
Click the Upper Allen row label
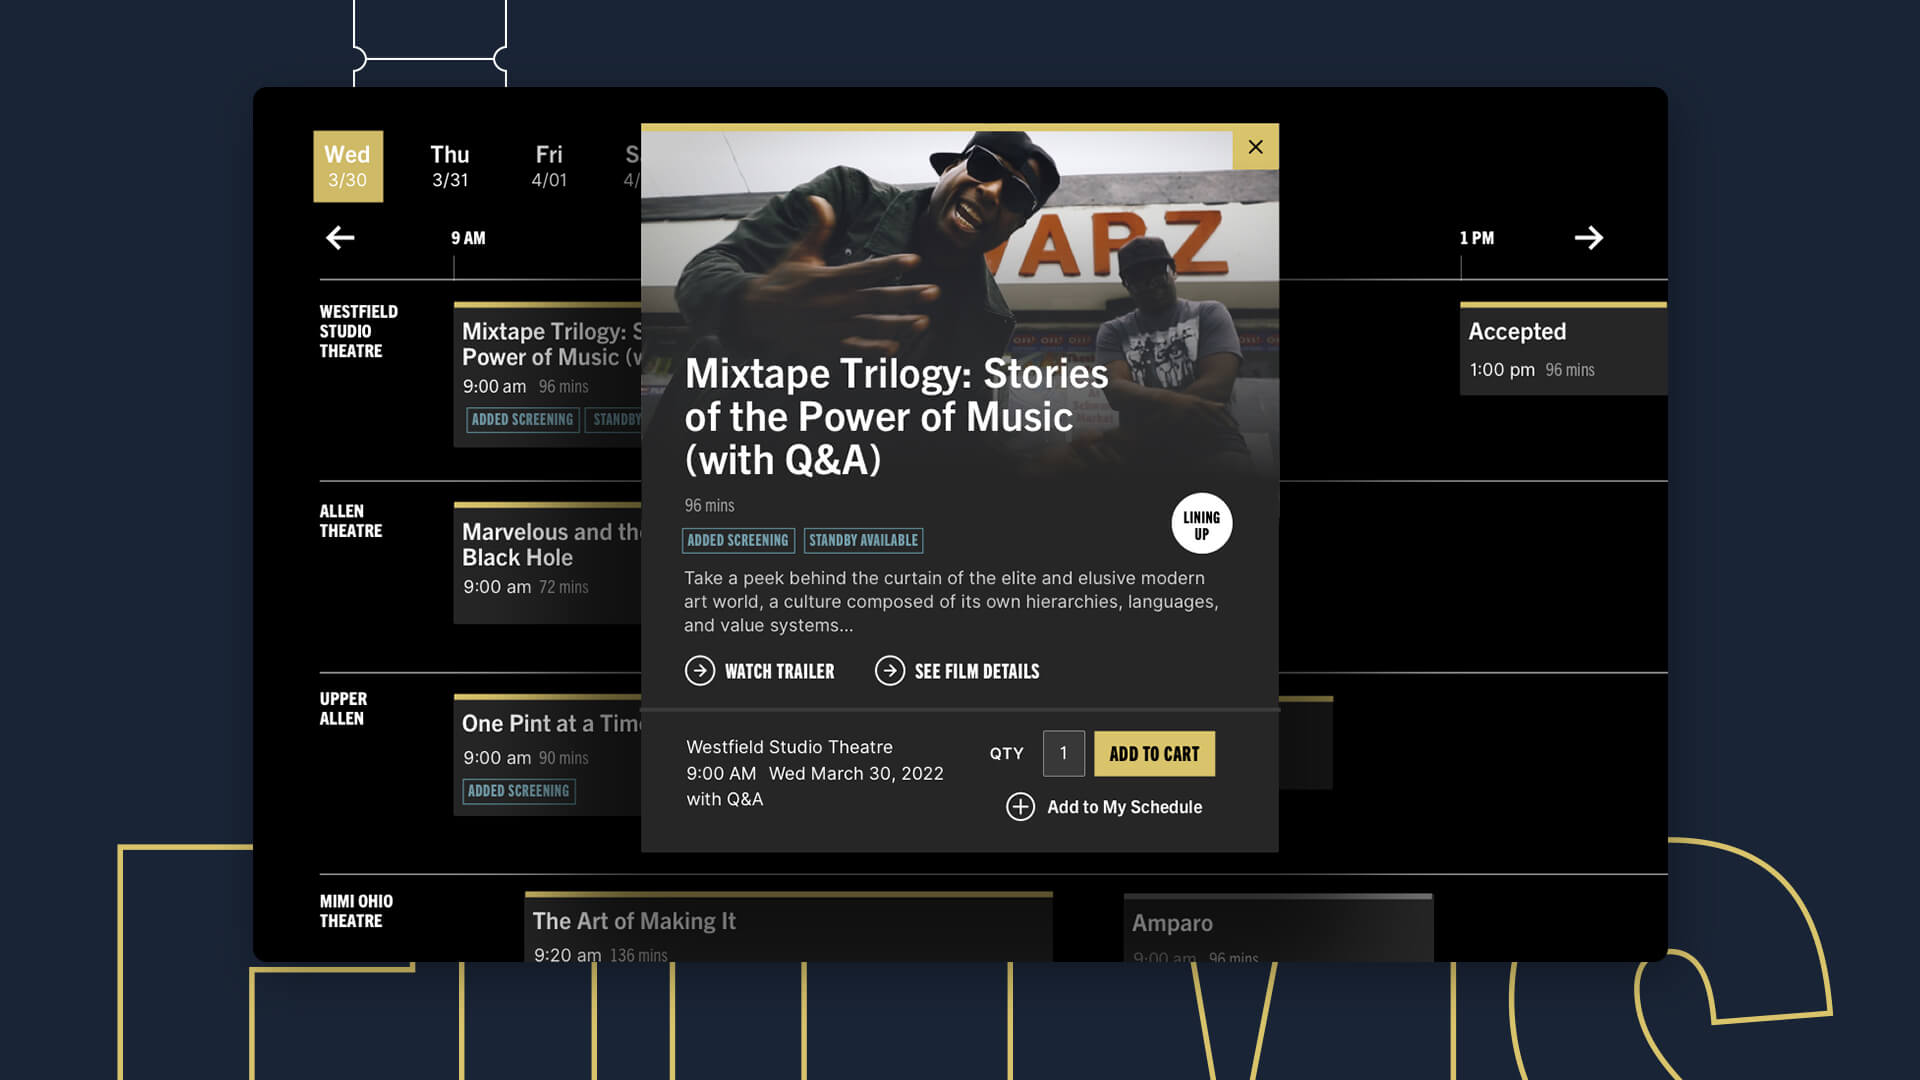tap(343, 708)
